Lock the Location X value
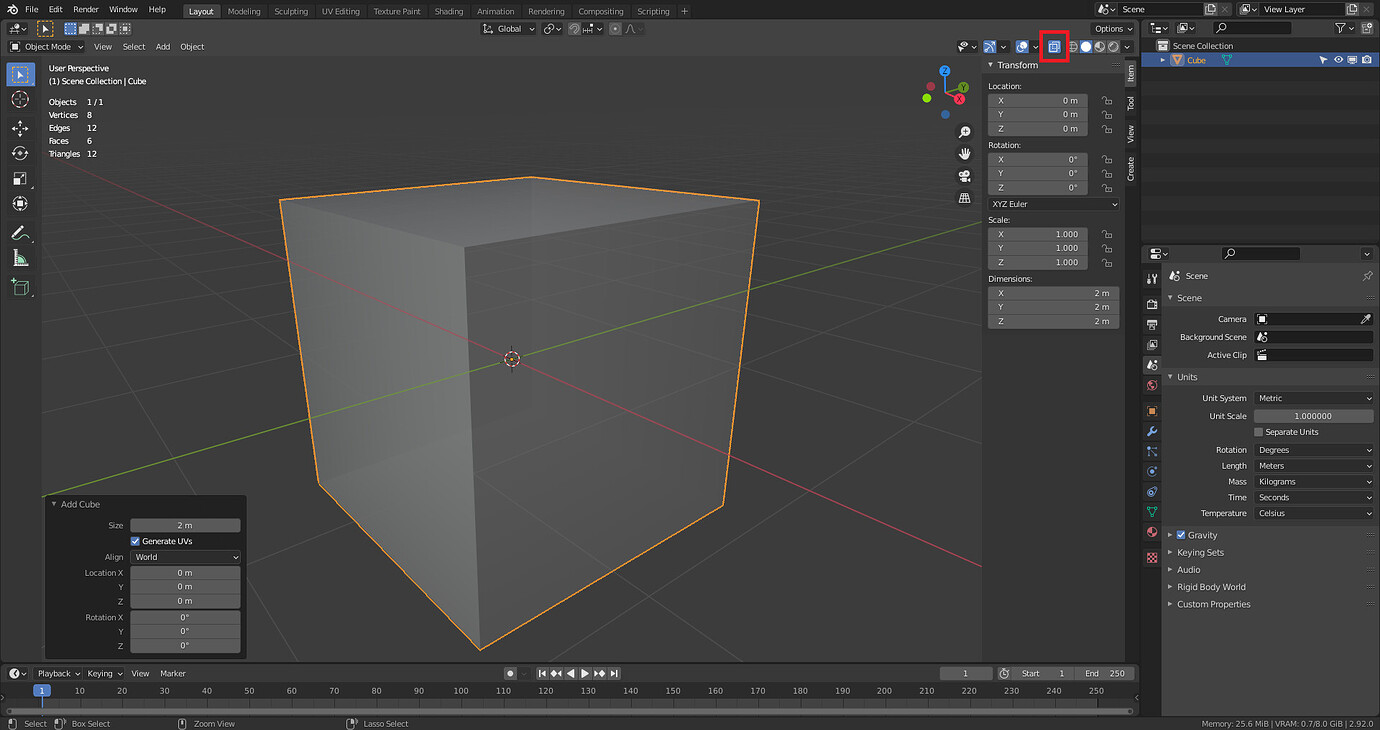The image size is (1380, 730). (x=1107, y=100)
